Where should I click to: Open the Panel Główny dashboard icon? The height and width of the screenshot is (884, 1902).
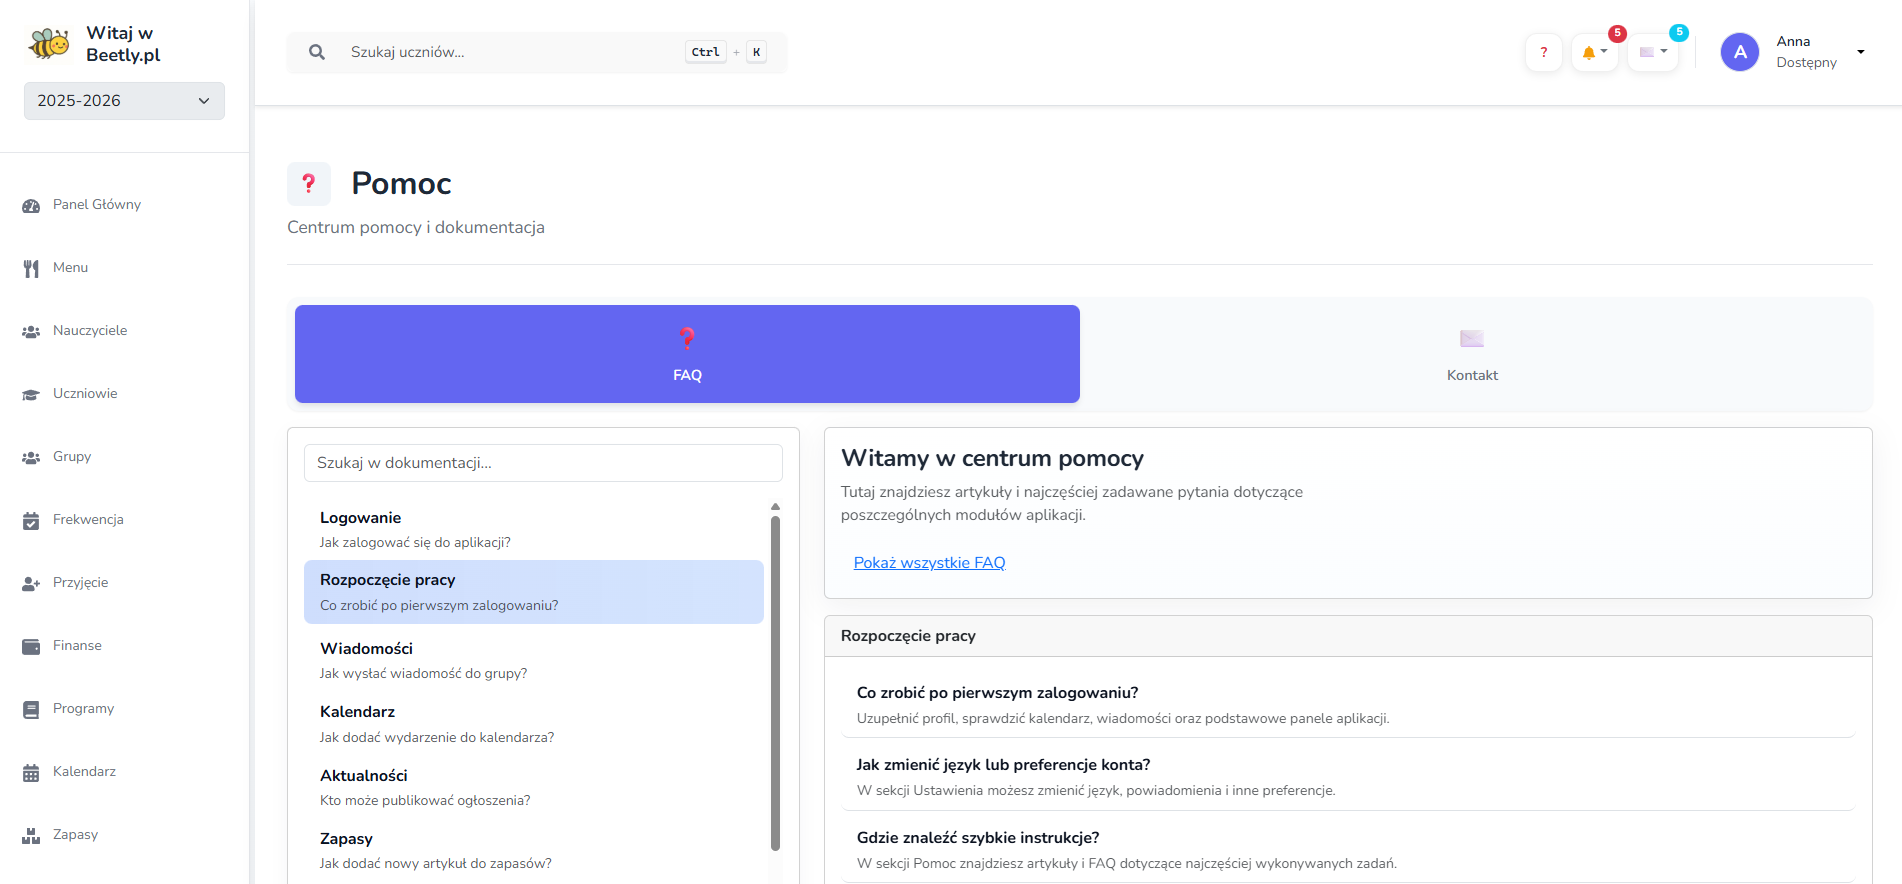click(31, 205)
